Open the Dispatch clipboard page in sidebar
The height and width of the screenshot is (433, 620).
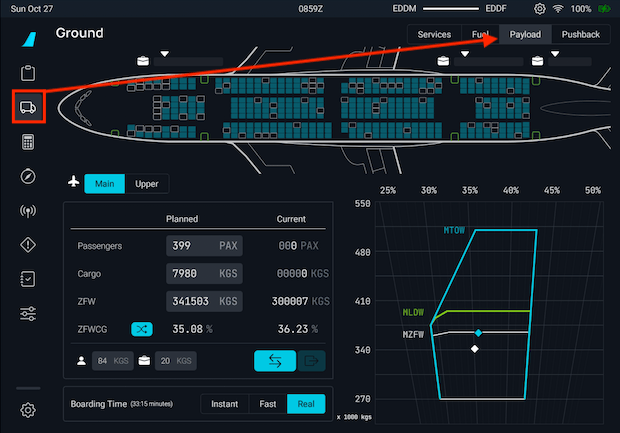(x=28, y=73)
